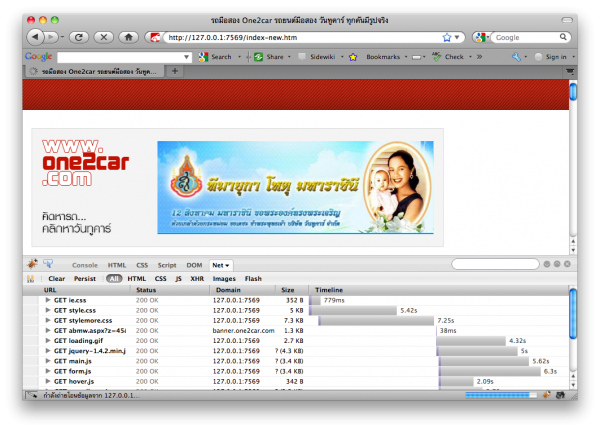Click the spell Check toolbar button

(448, 57)
